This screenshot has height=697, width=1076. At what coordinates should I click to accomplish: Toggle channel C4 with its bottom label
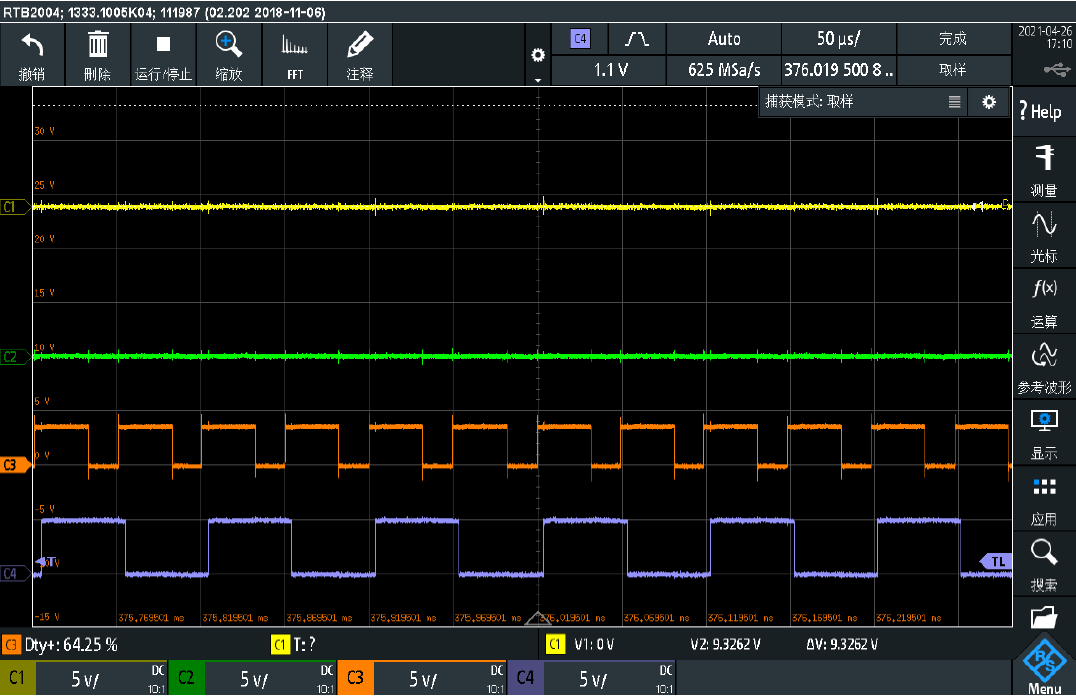(x=525, y=678)
